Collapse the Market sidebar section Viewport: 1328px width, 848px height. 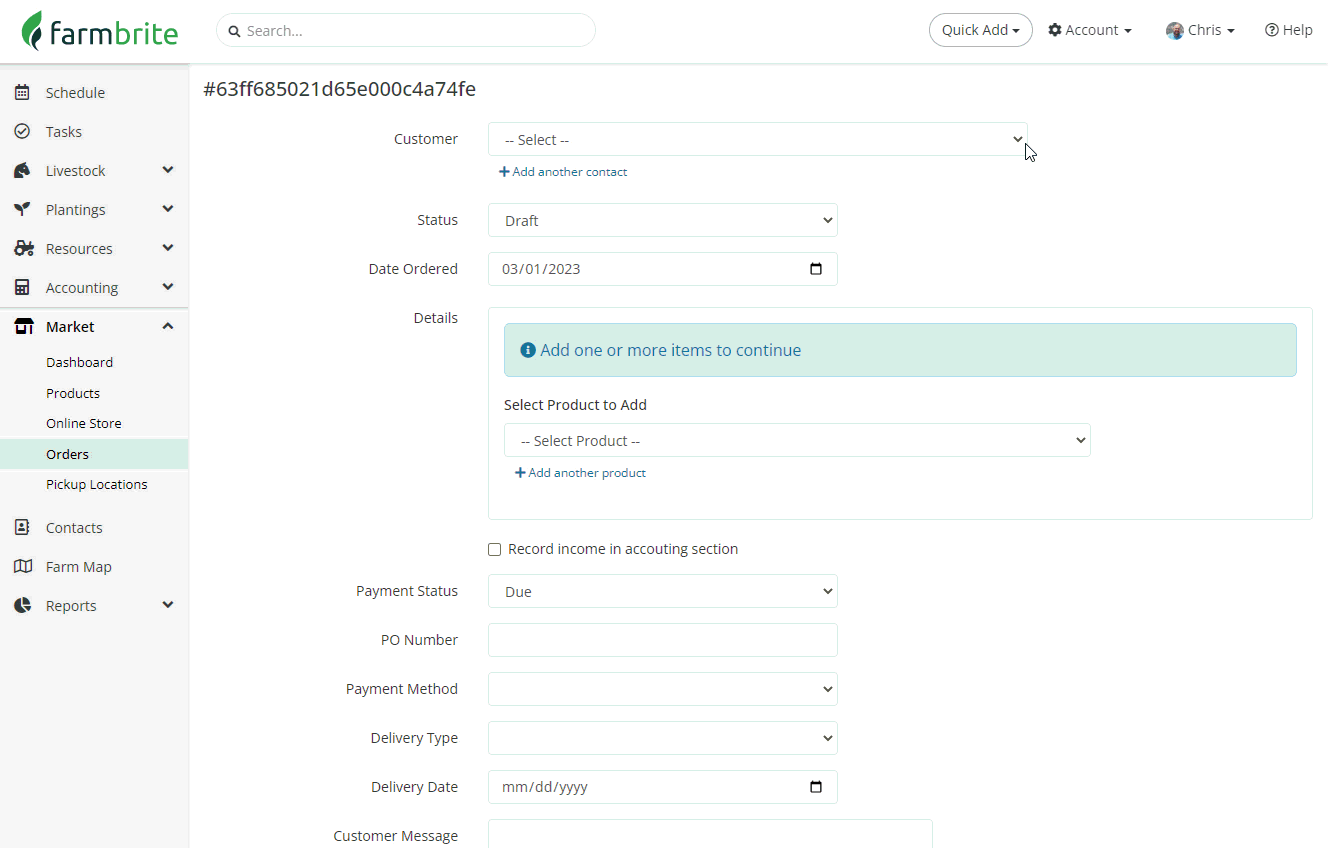pos(167,327)
